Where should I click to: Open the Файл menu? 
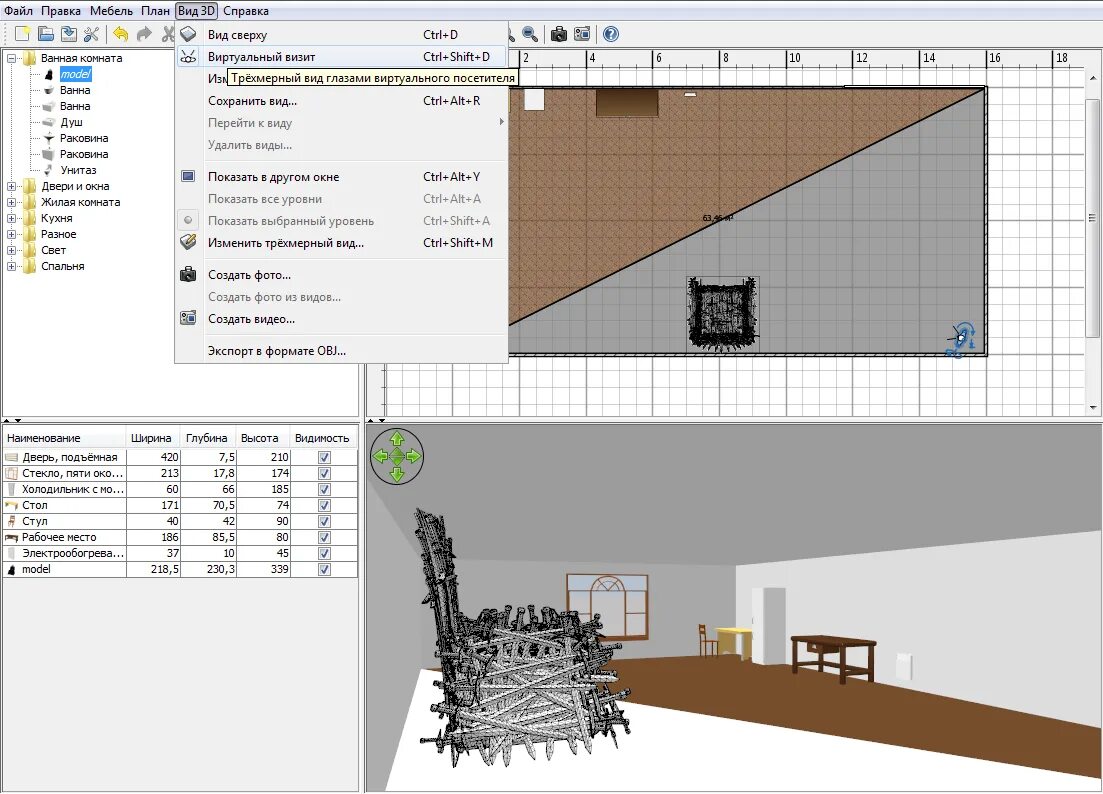pyautogui.click(x=18, y=11)
